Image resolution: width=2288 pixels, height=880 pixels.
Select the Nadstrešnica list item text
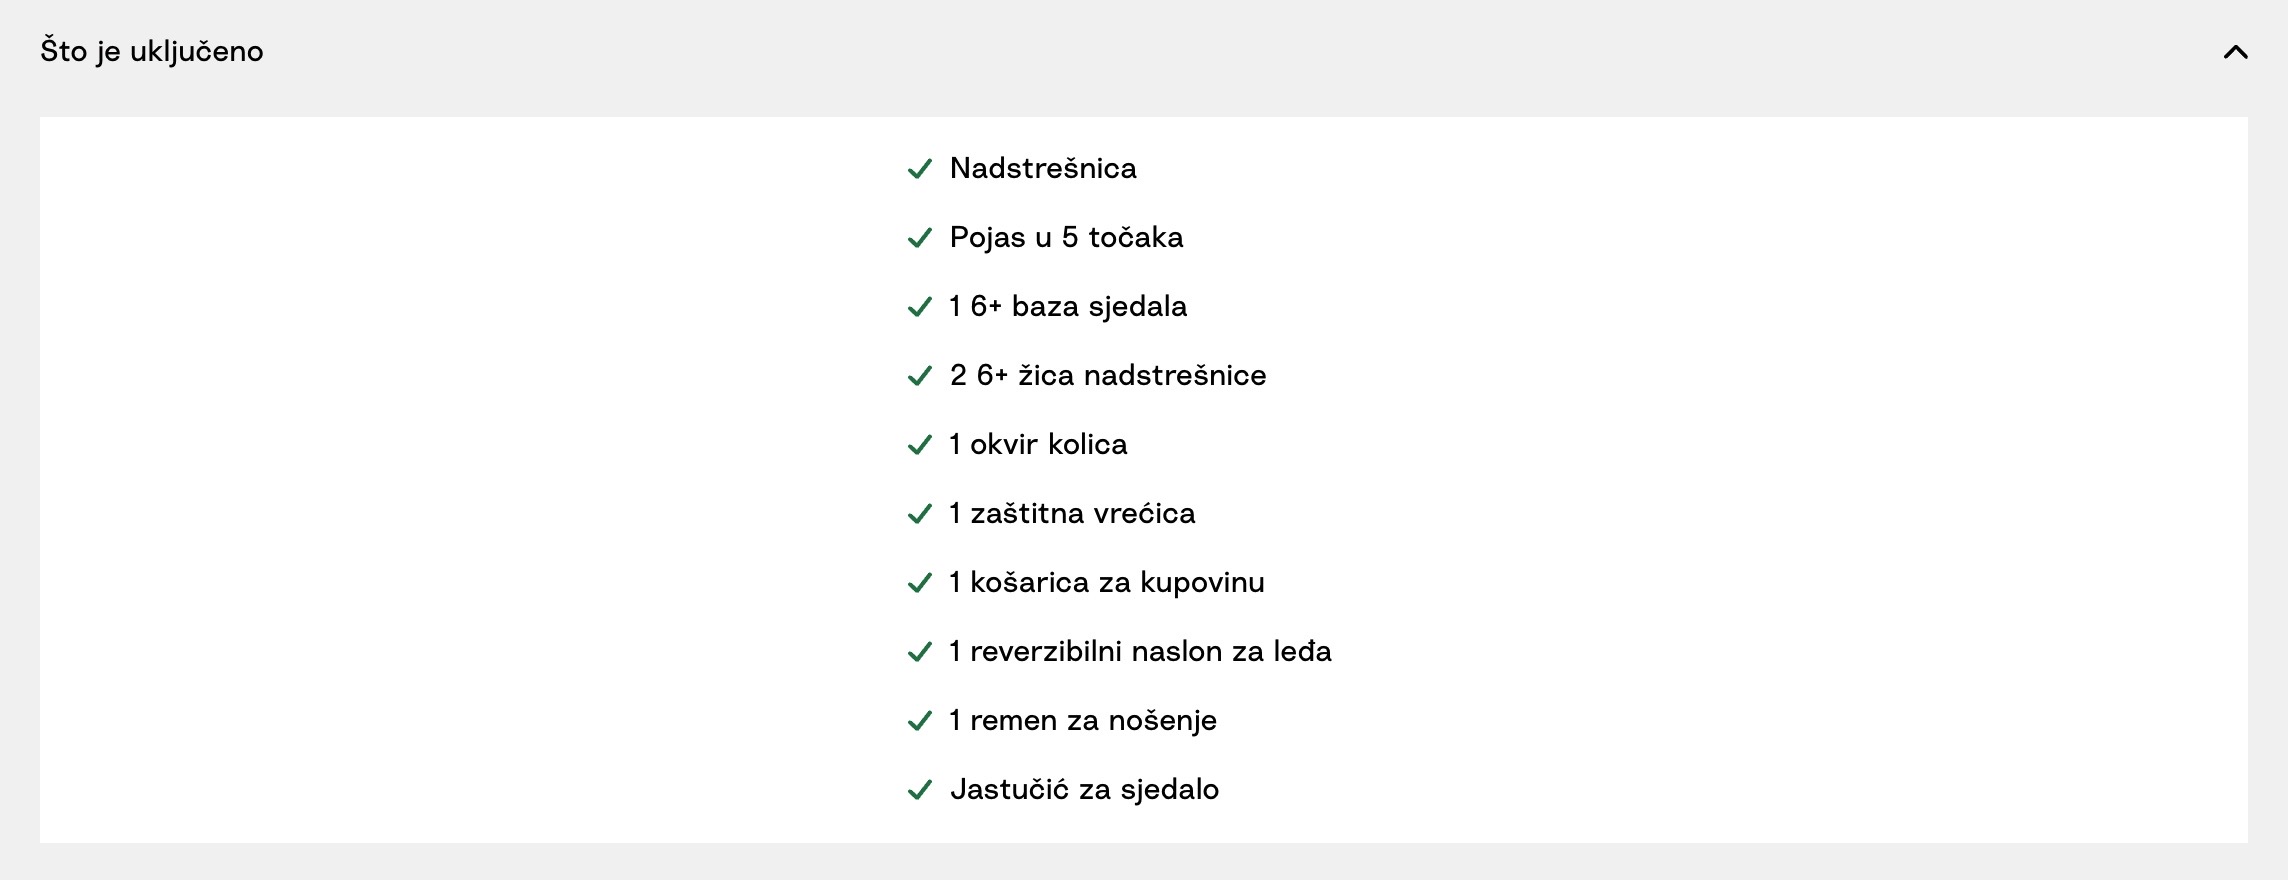tap(1043, 168)
